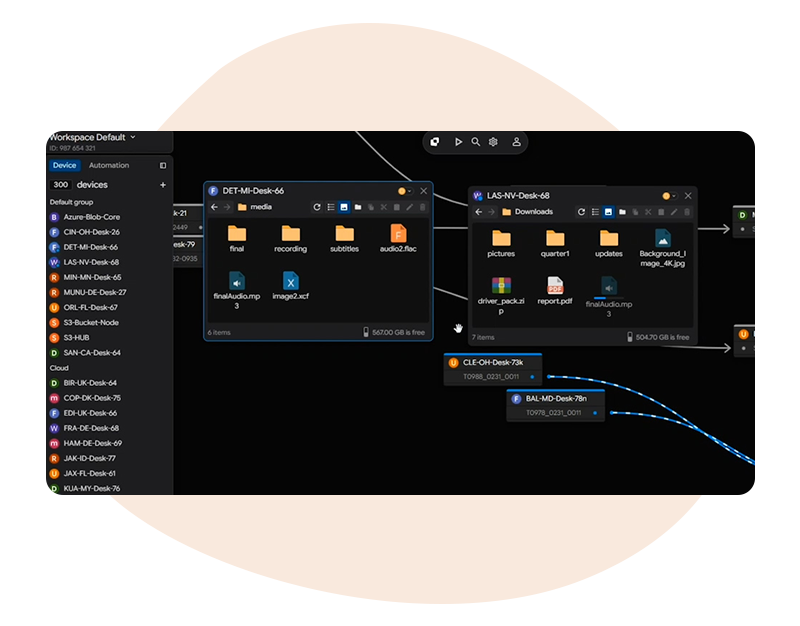
Task: Open the report.pdf file
Action: 555,290
